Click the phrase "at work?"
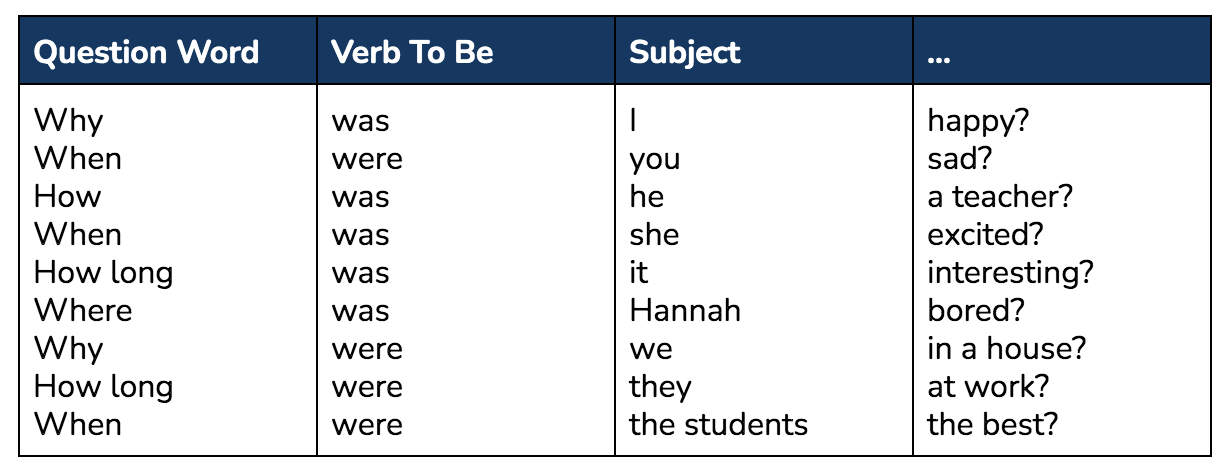 [x=989, y=386]
